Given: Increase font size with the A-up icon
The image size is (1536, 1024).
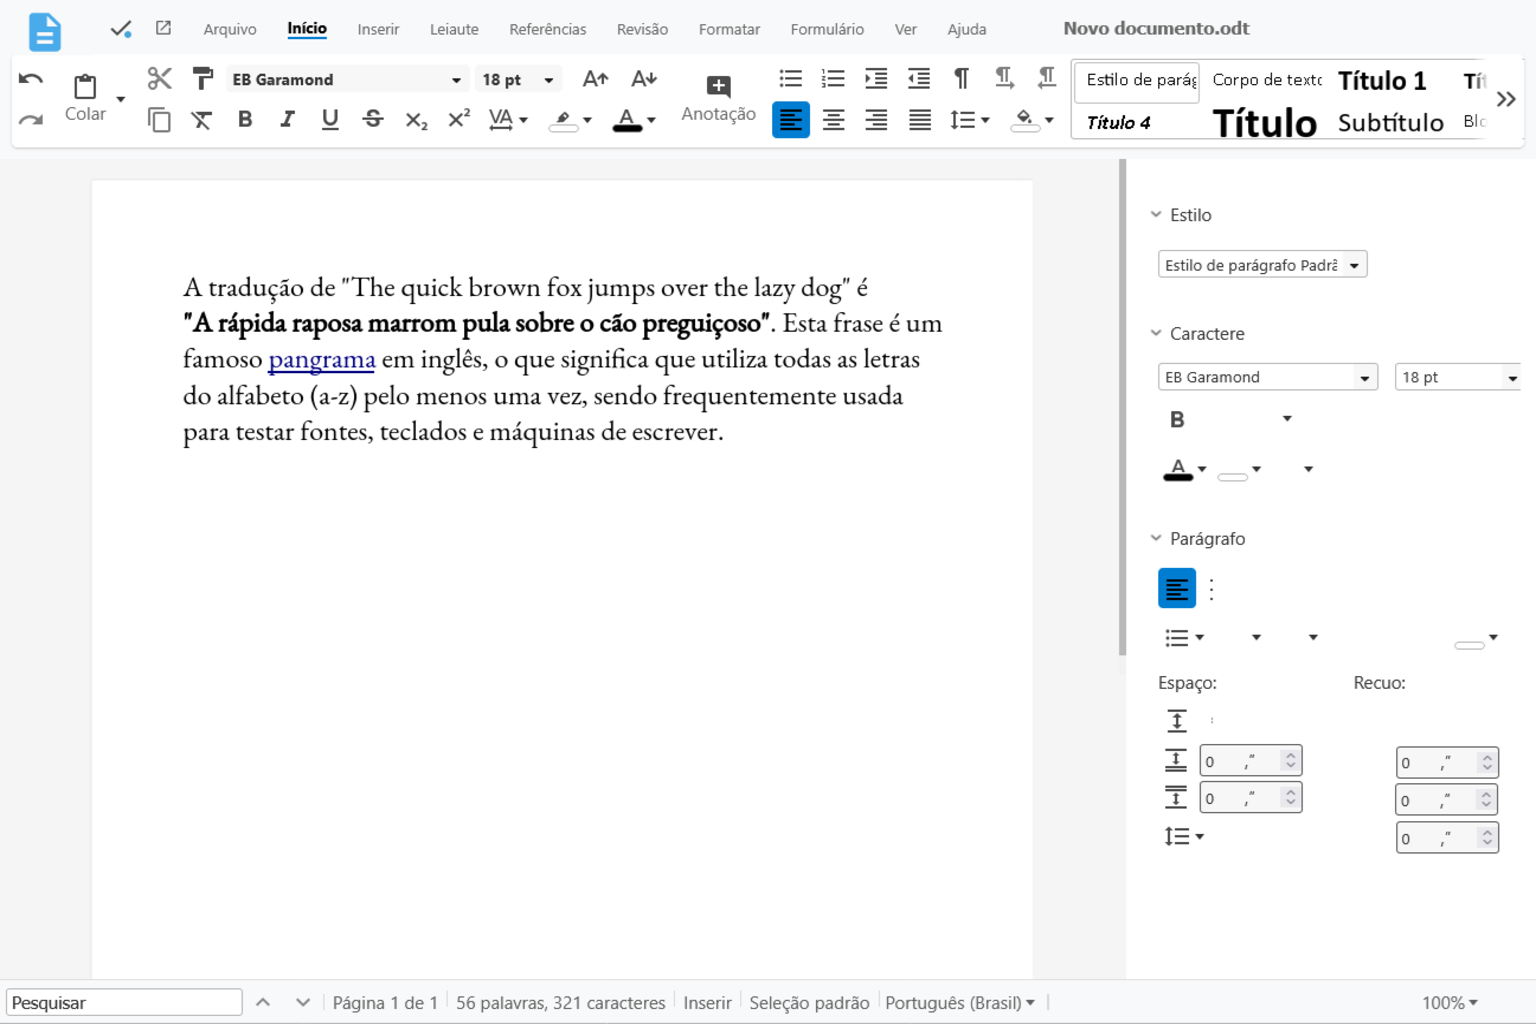Looking at the screenshot, I should coord(595,79).
